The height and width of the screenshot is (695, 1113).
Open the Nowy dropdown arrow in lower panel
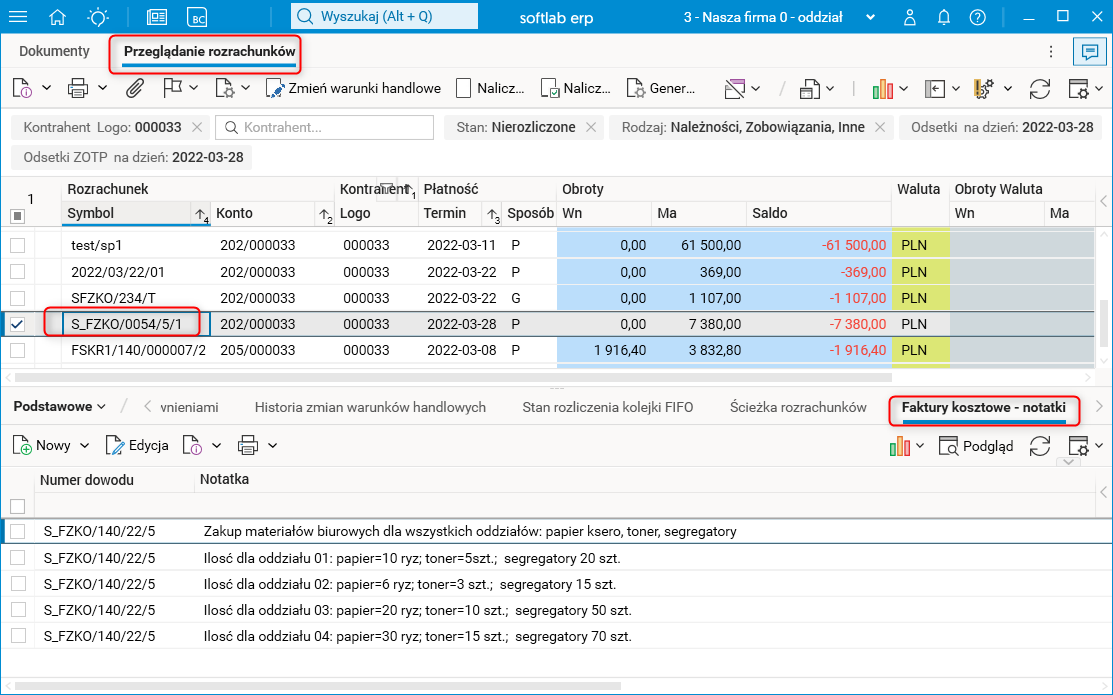coord(84,445)
